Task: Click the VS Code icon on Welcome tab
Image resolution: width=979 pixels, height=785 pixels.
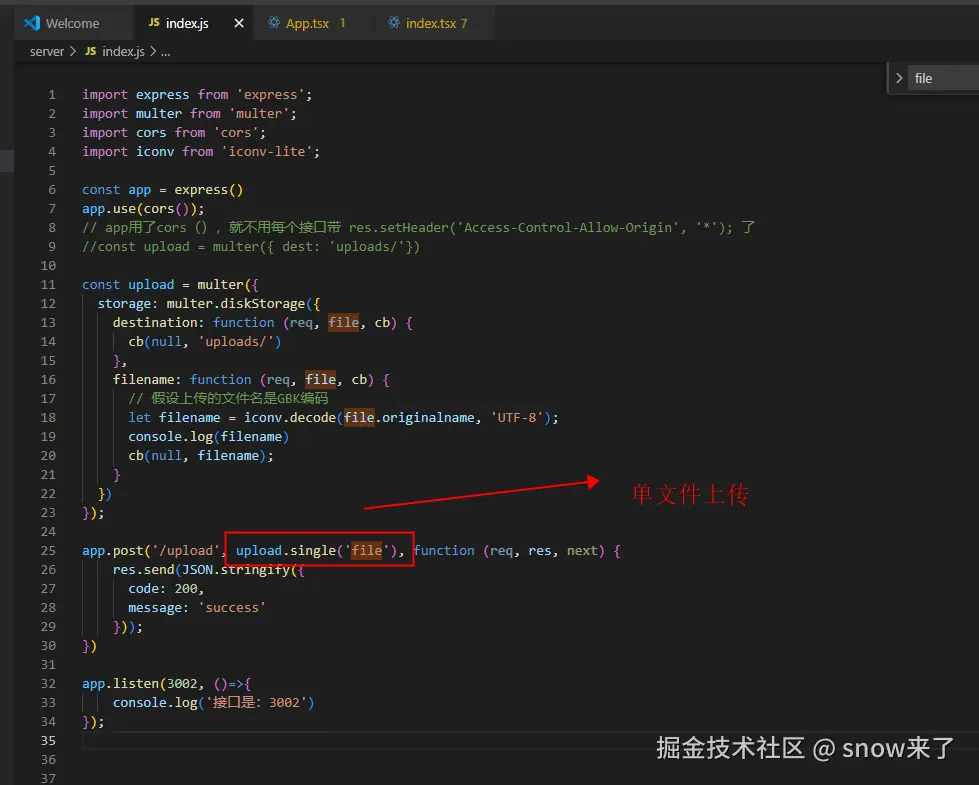Action: coord(32,23)
